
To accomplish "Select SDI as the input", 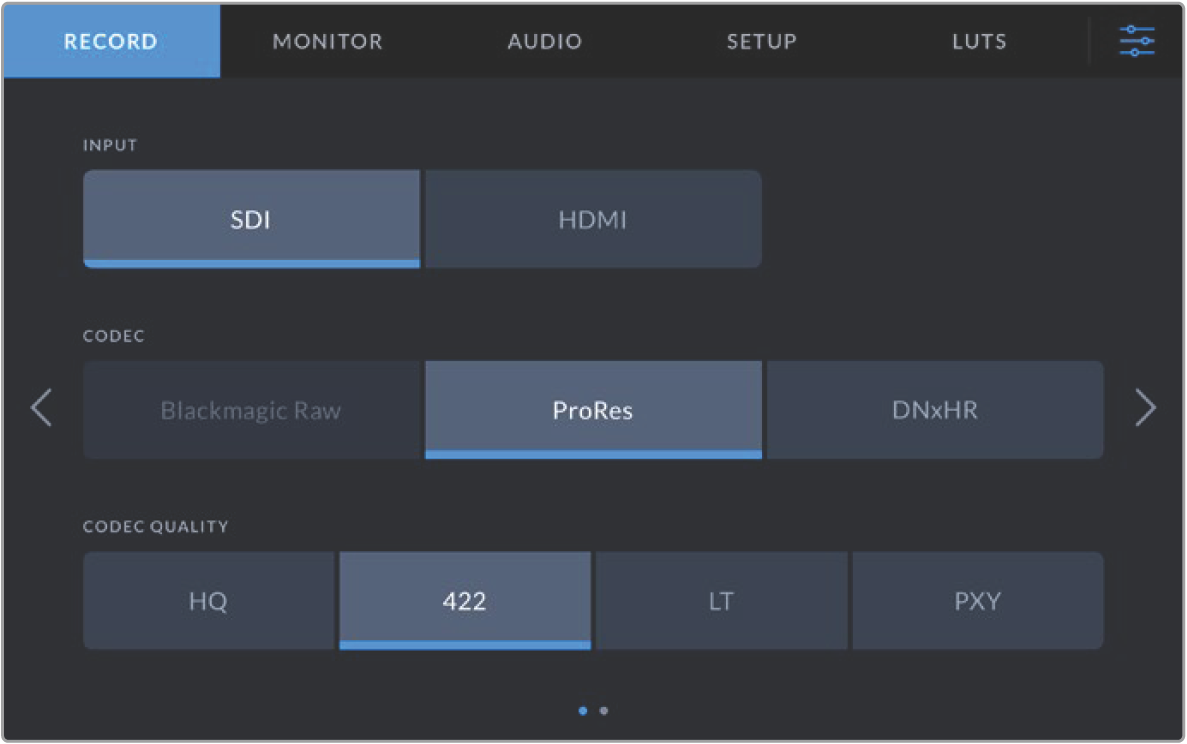I will [251, 219].
